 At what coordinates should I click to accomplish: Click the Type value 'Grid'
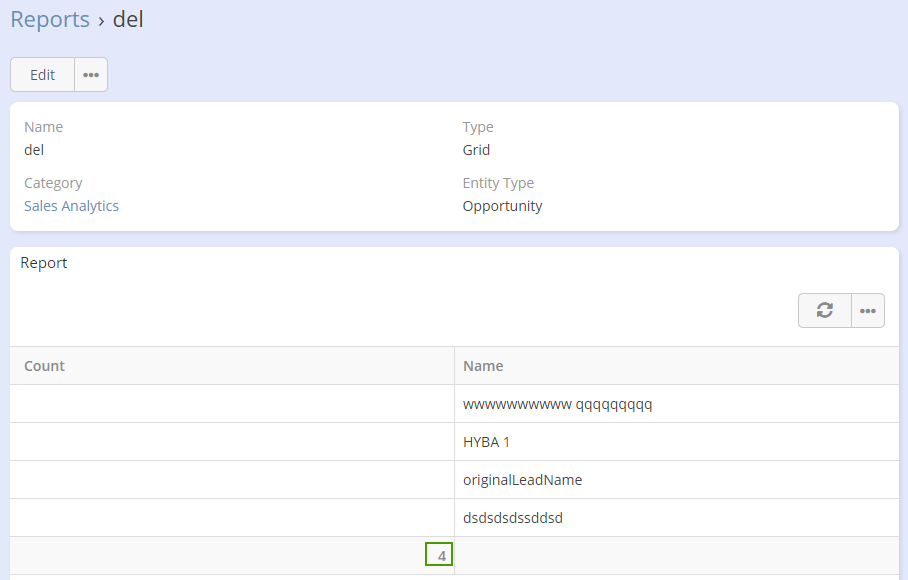476,150
